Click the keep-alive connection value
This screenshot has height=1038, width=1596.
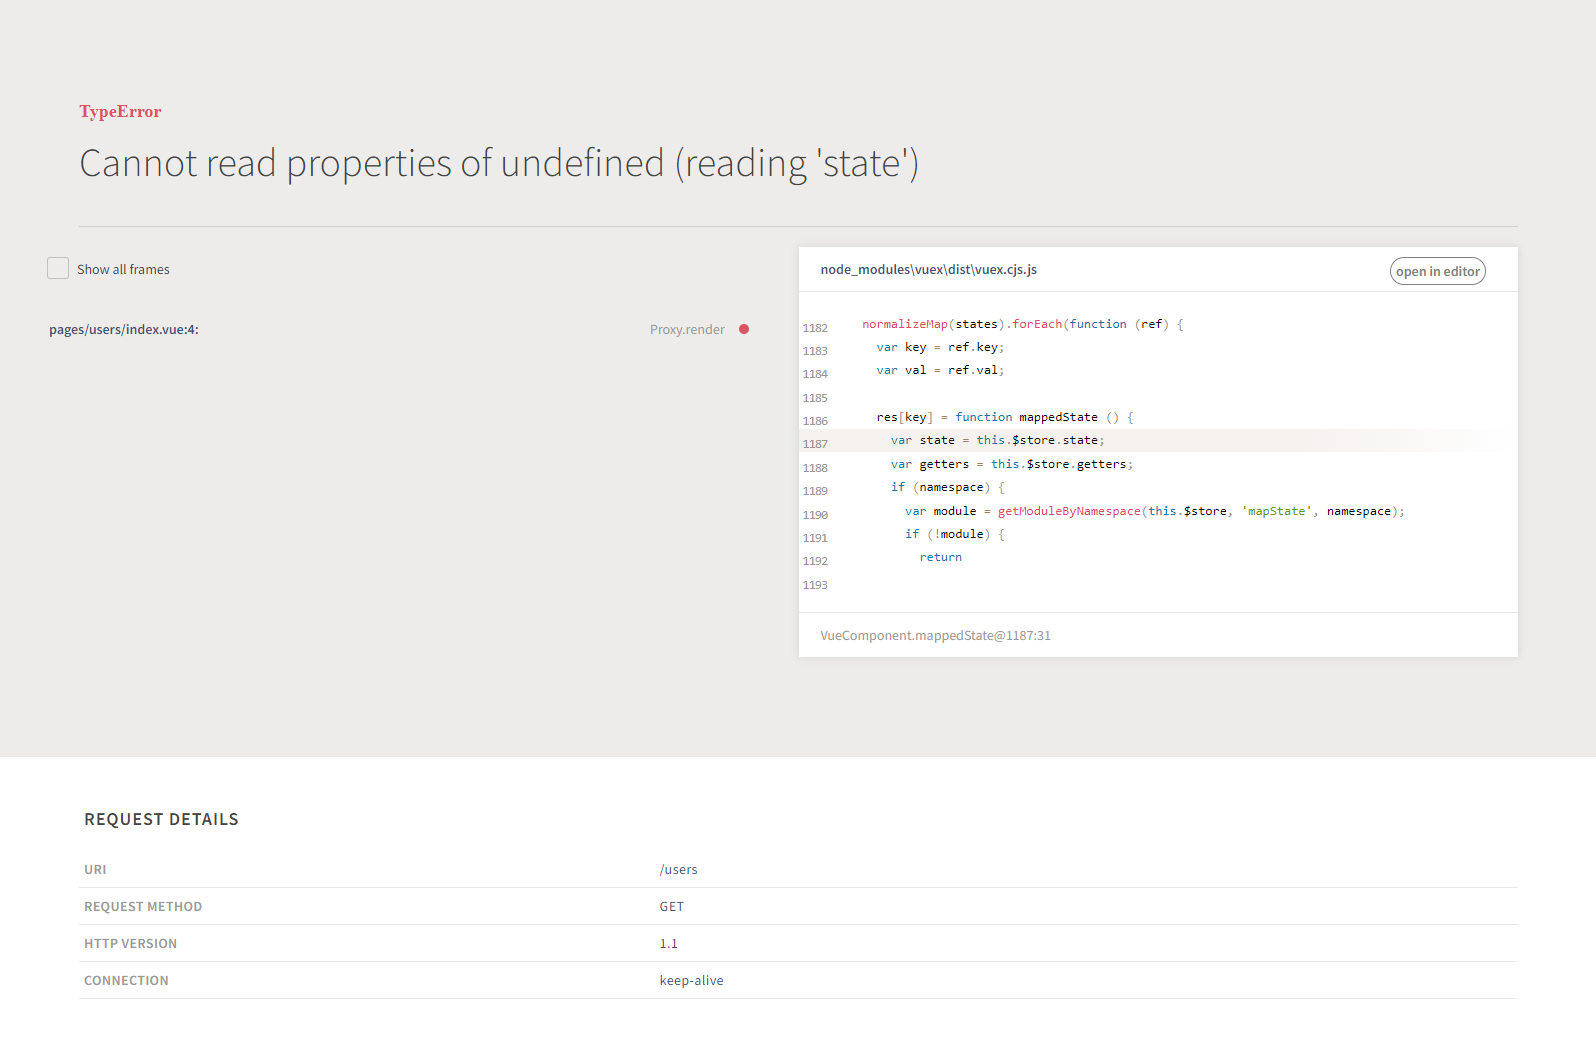click(691, 980)
